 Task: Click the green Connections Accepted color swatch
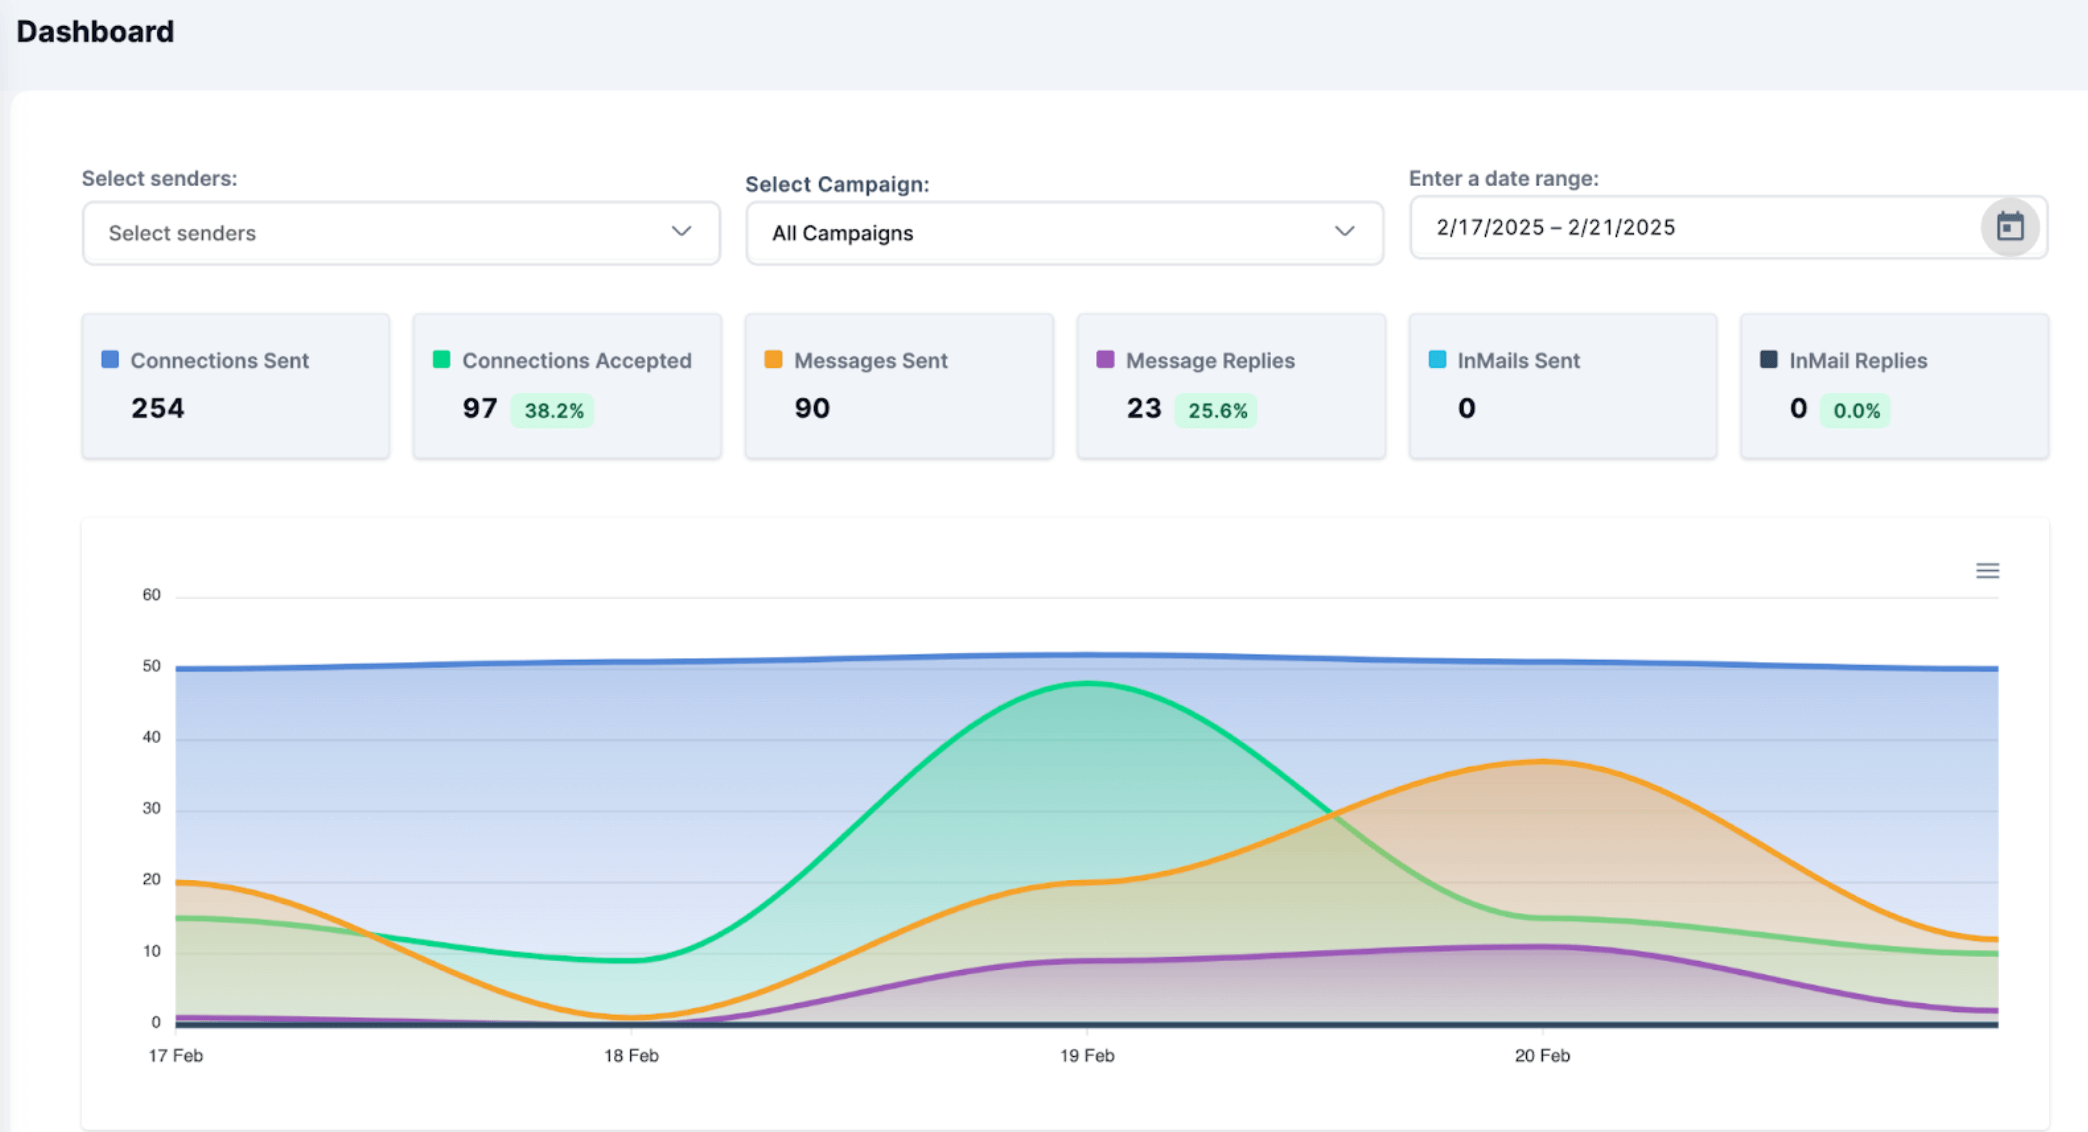(441, 359)
